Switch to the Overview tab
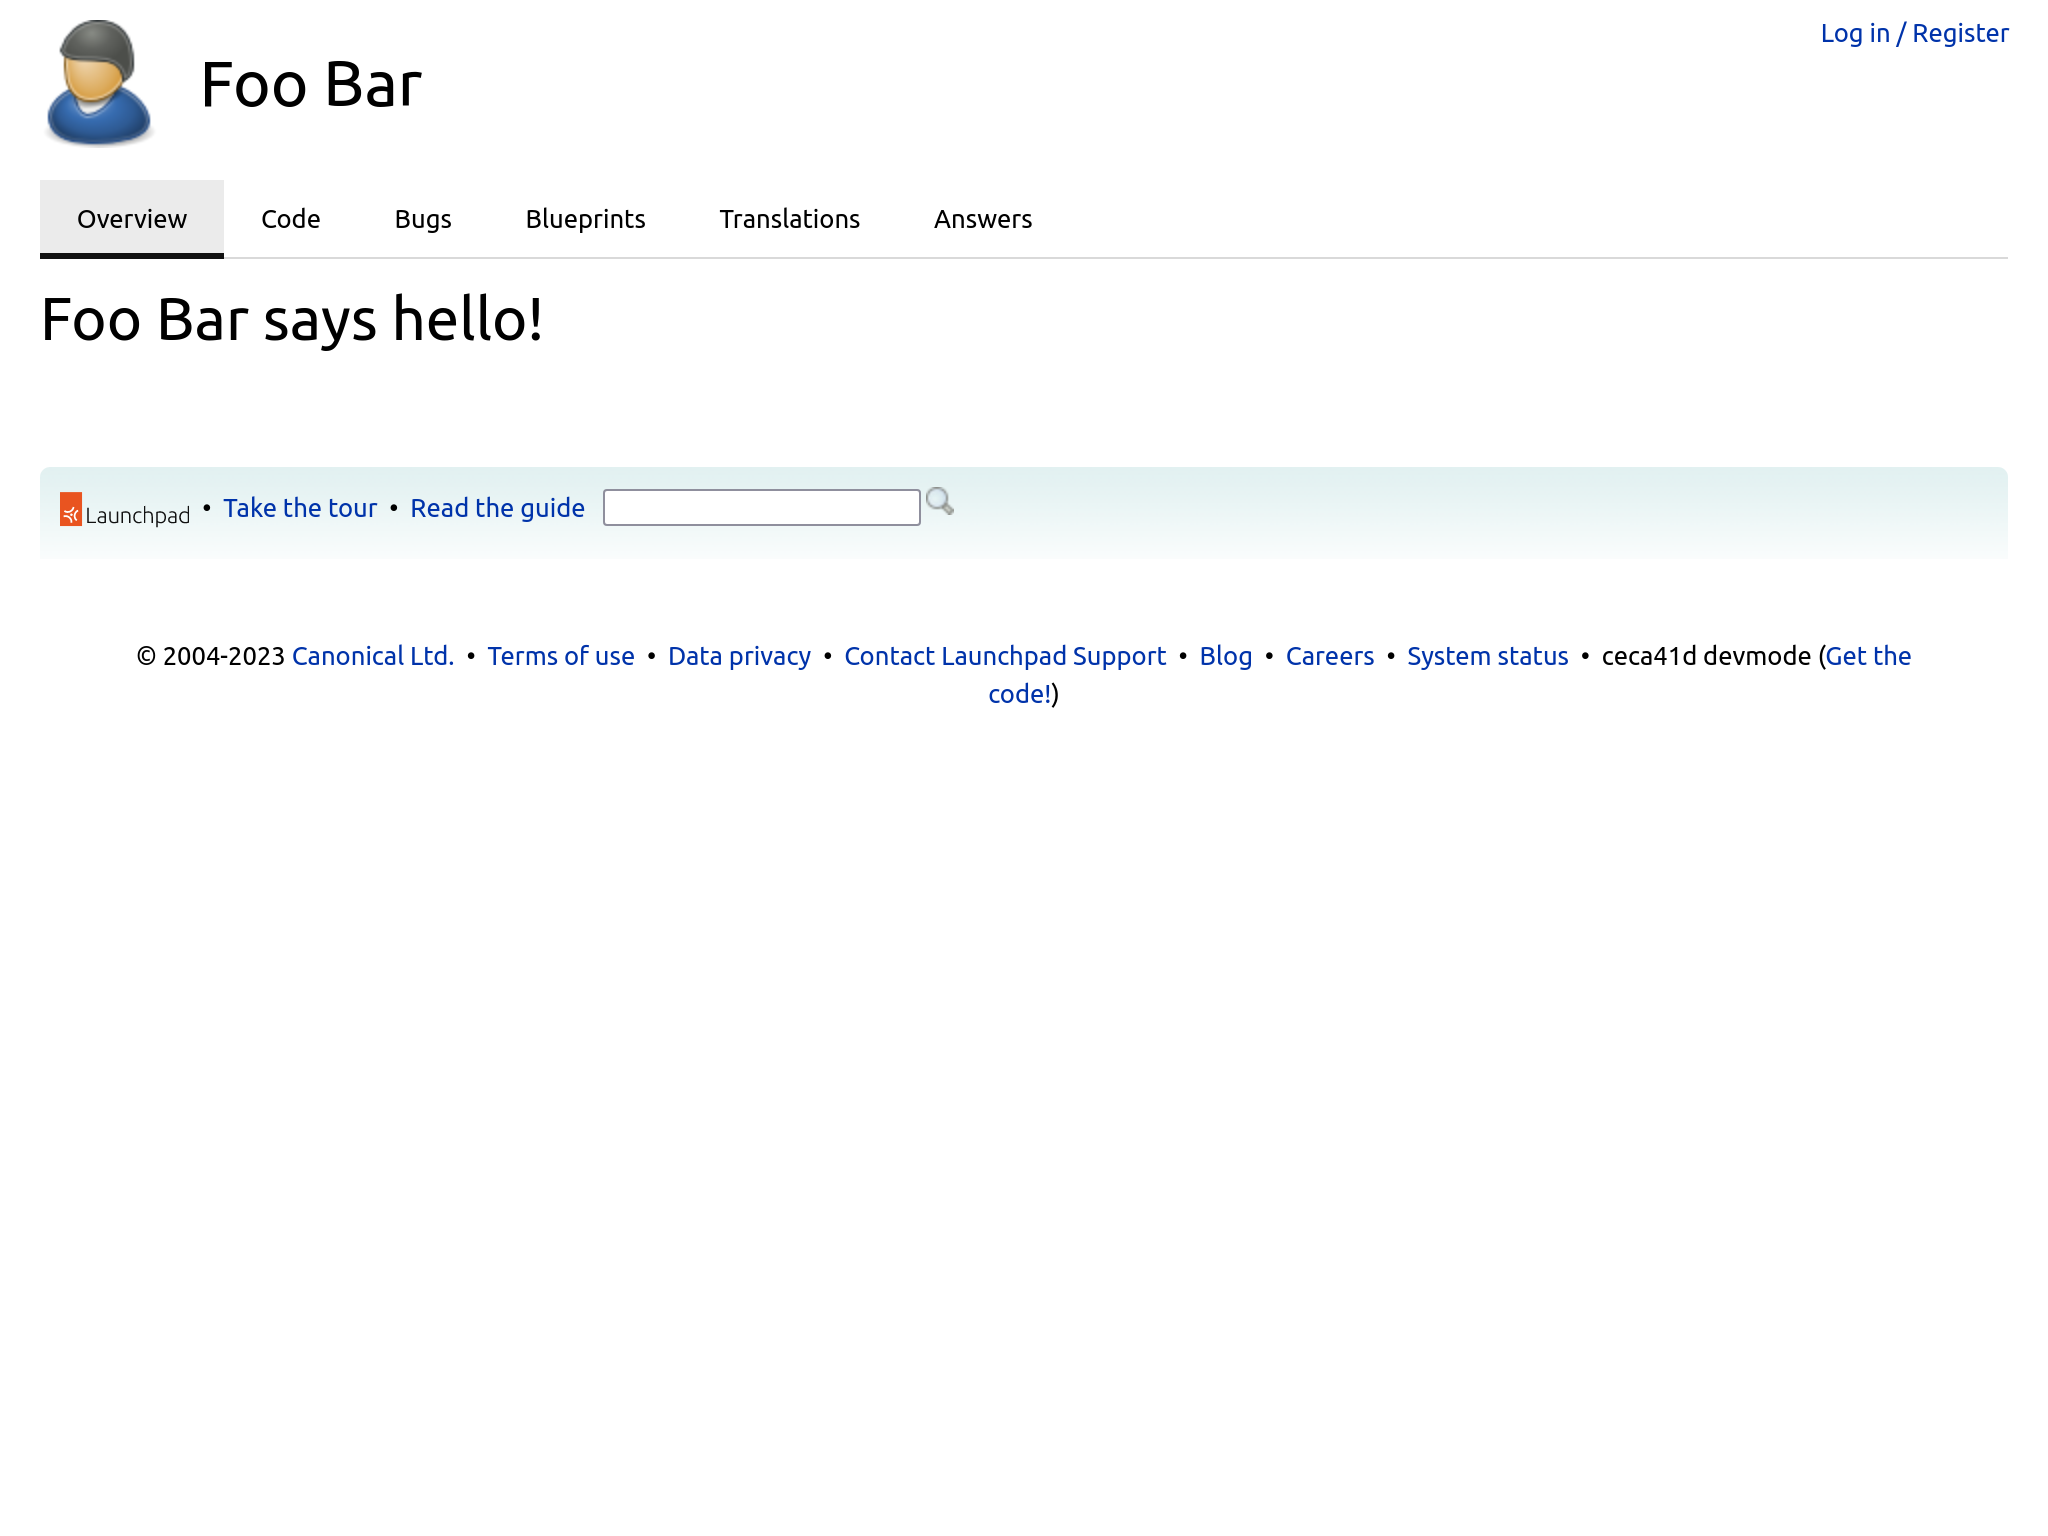Viewport: 2048px width, 1536px height. [132, 219]
